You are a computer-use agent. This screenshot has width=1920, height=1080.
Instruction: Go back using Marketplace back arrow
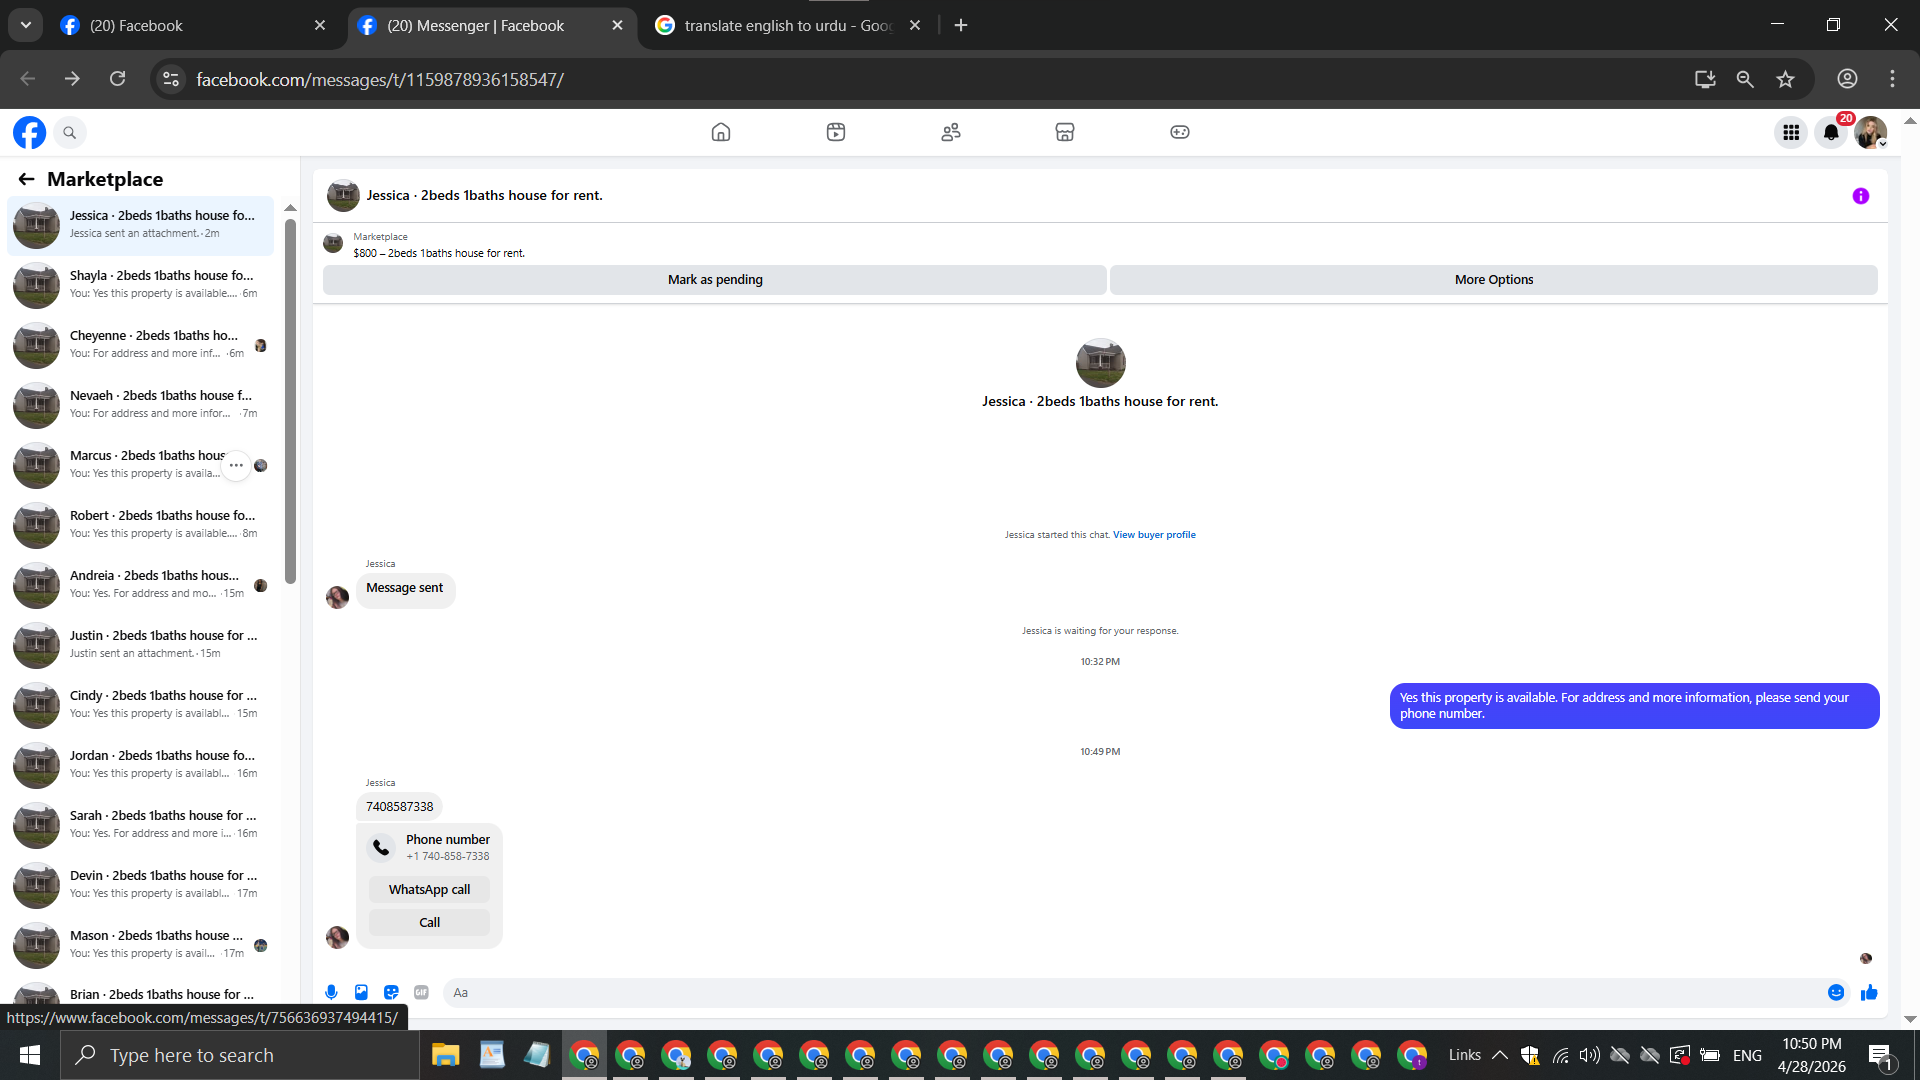click(x=26, y=179)
